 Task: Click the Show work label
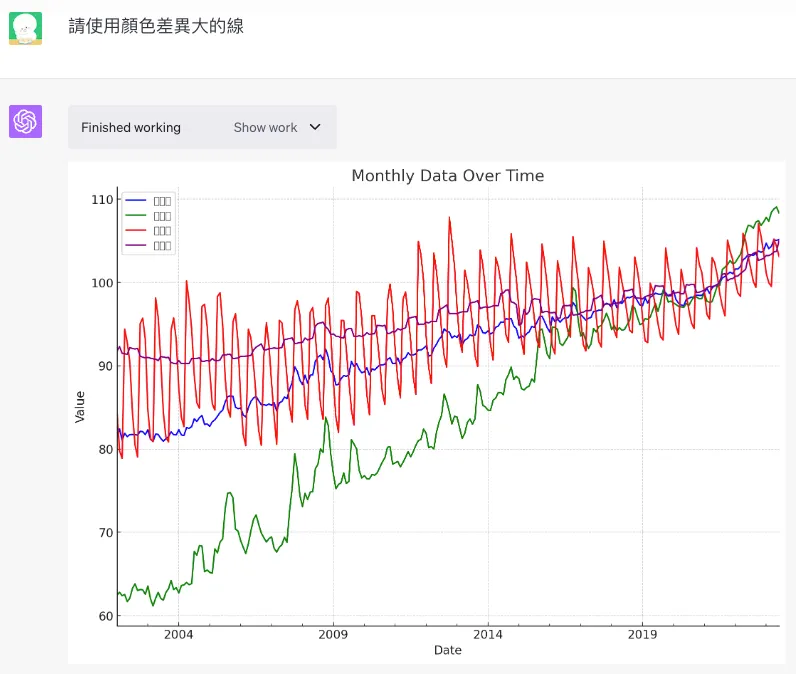[x=265, y=127]
